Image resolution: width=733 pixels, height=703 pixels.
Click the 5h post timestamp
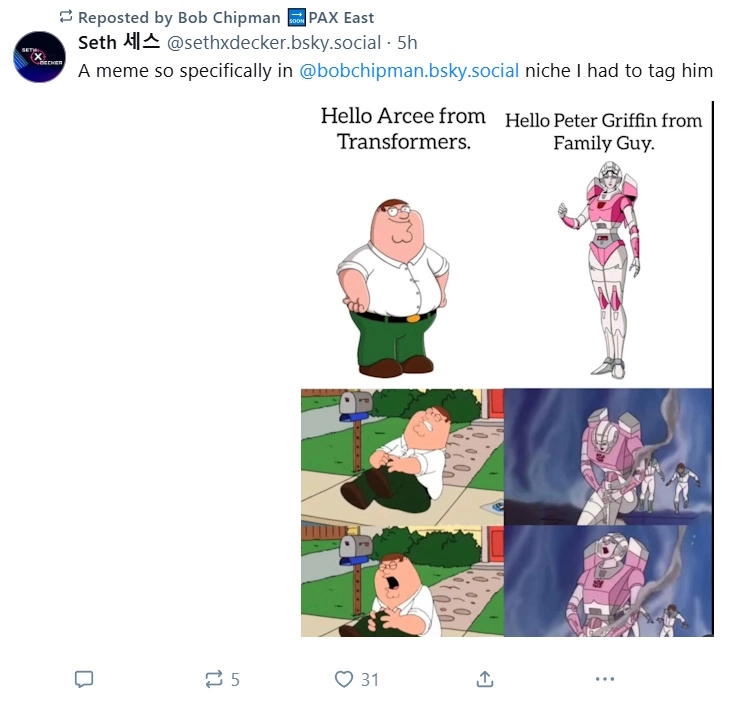point(407,43)
